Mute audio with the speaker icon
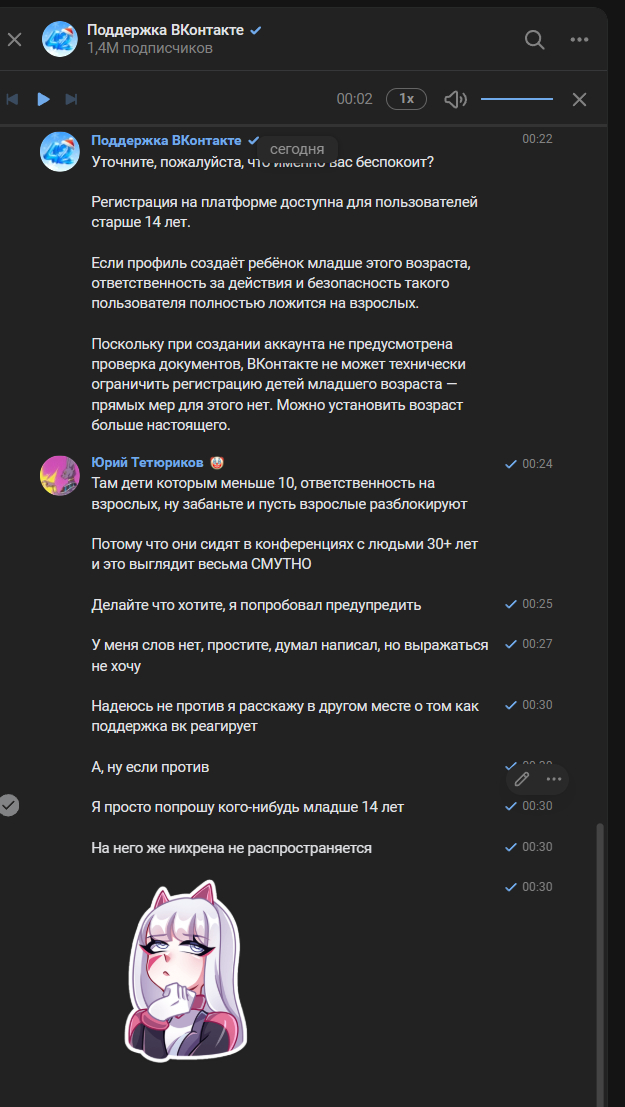This screenshot has width=625, height=1107. coord(455,98)
